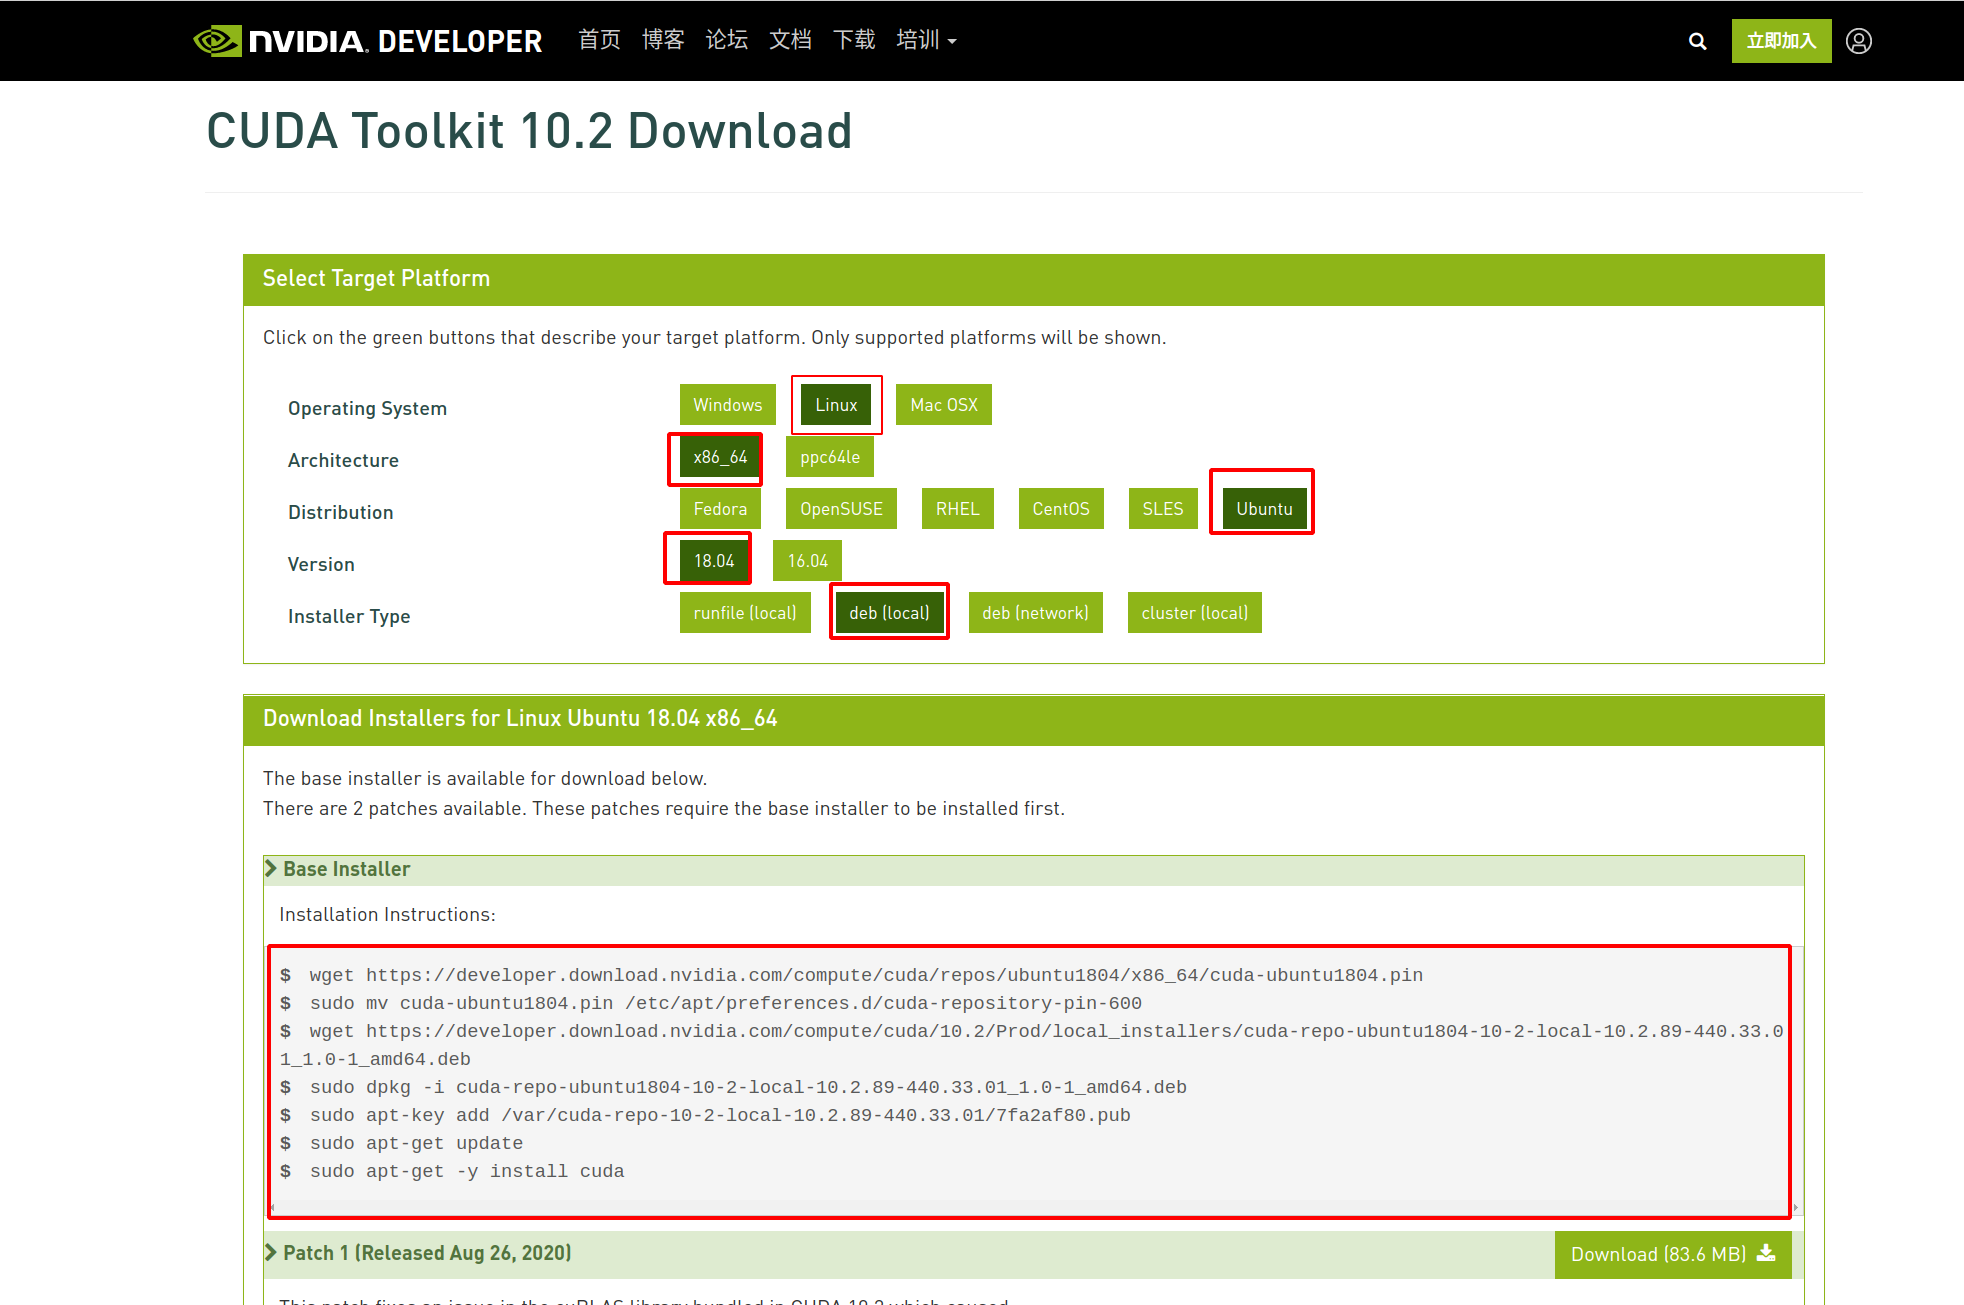Choose the ppc64le architecture
Viewport: 1964px width, 1305px height.
click(829, 457)
